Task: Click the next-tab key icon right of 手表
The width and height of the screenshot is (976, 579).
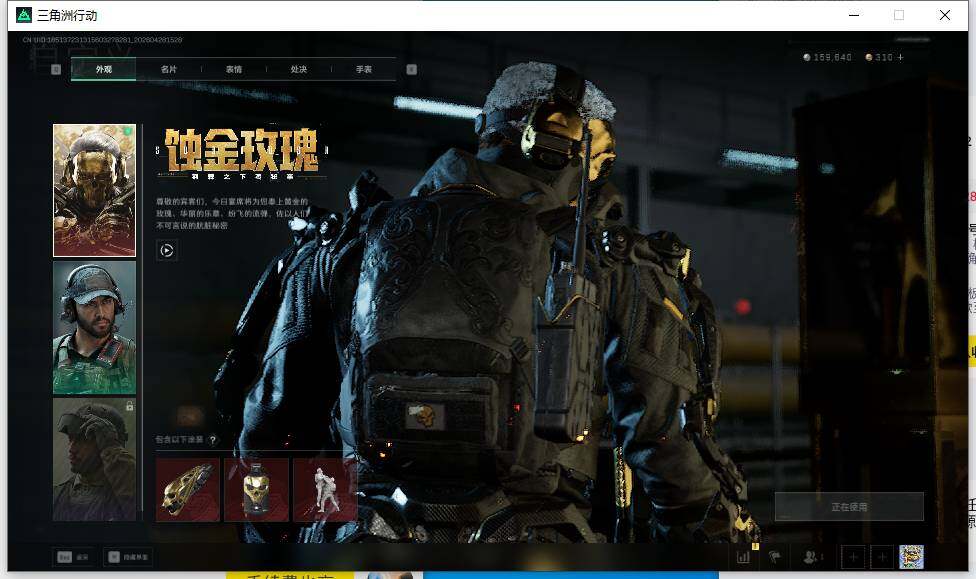Action: (411, 69)
